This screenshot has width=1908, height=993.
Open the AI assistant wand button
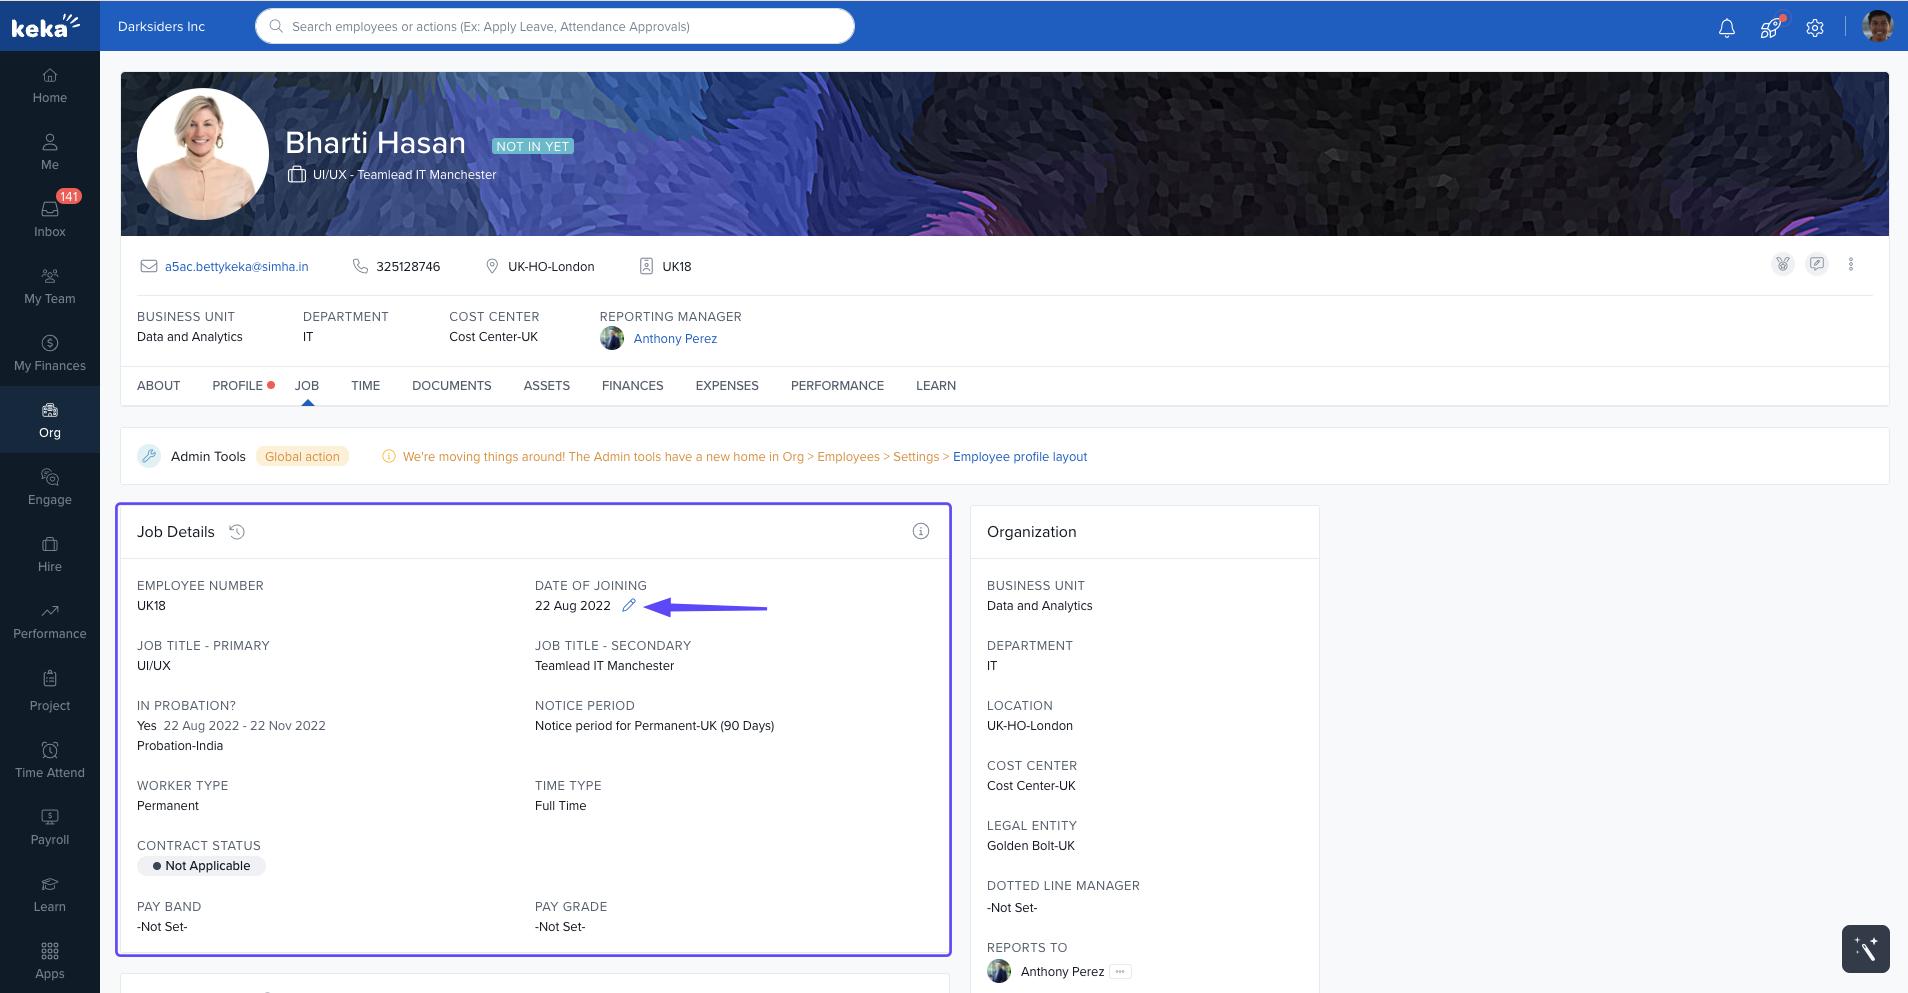click(1865, 948)
